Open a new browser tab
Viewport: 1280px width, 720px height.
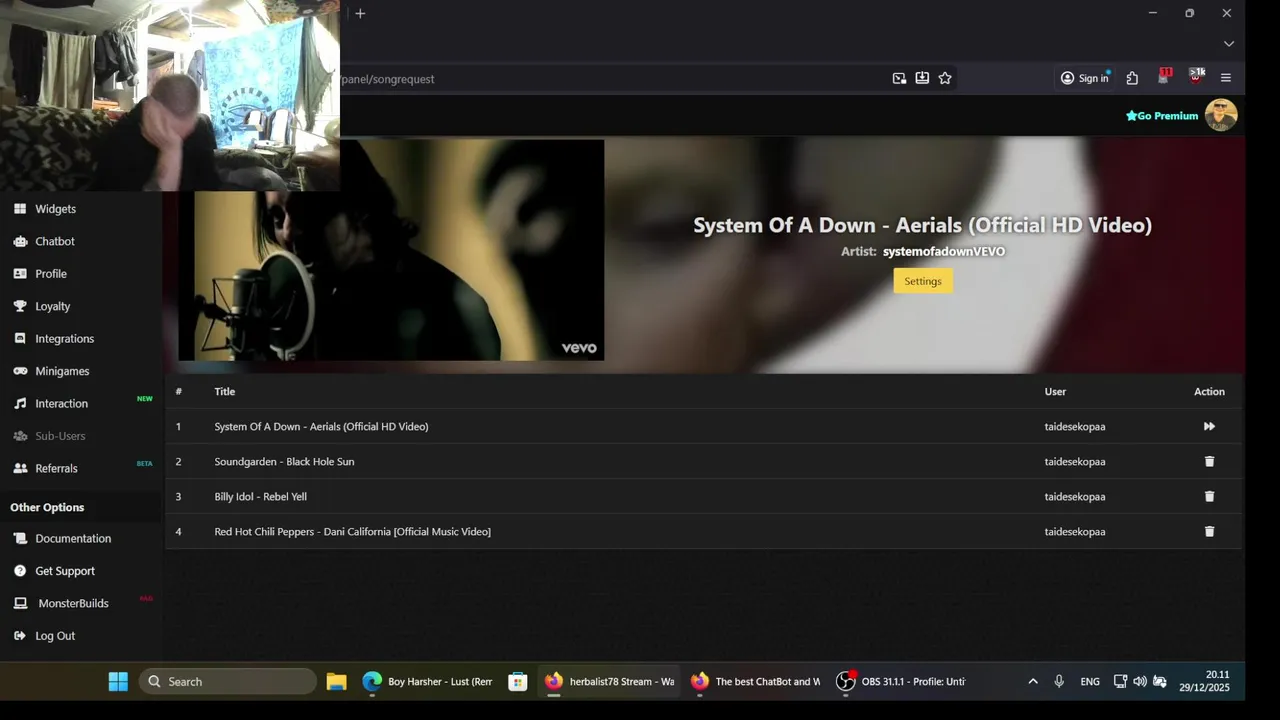[360, 13]
